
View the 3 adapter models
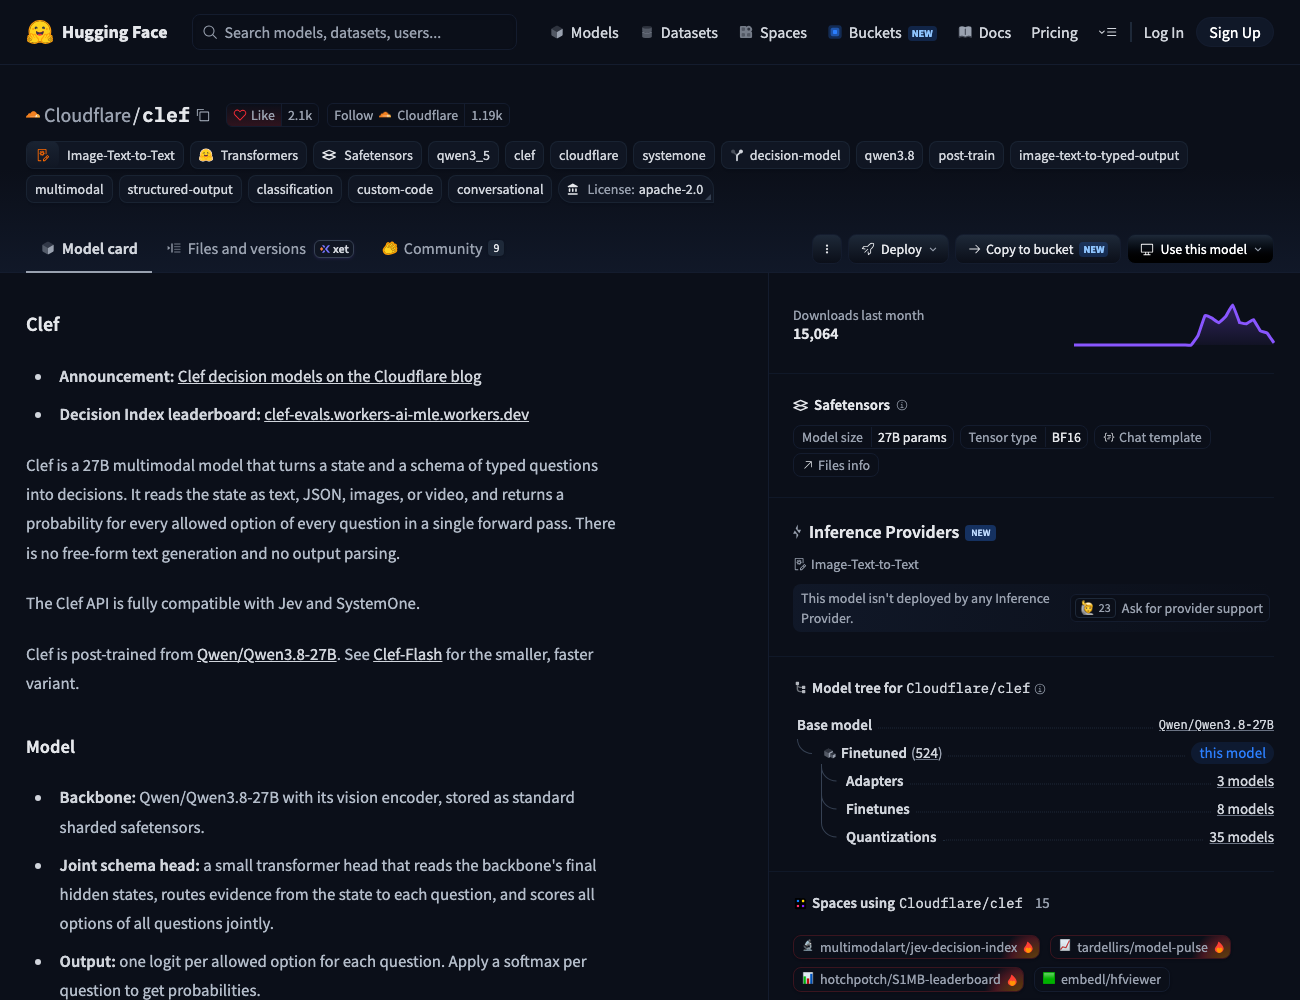(x=1245, y=781)
